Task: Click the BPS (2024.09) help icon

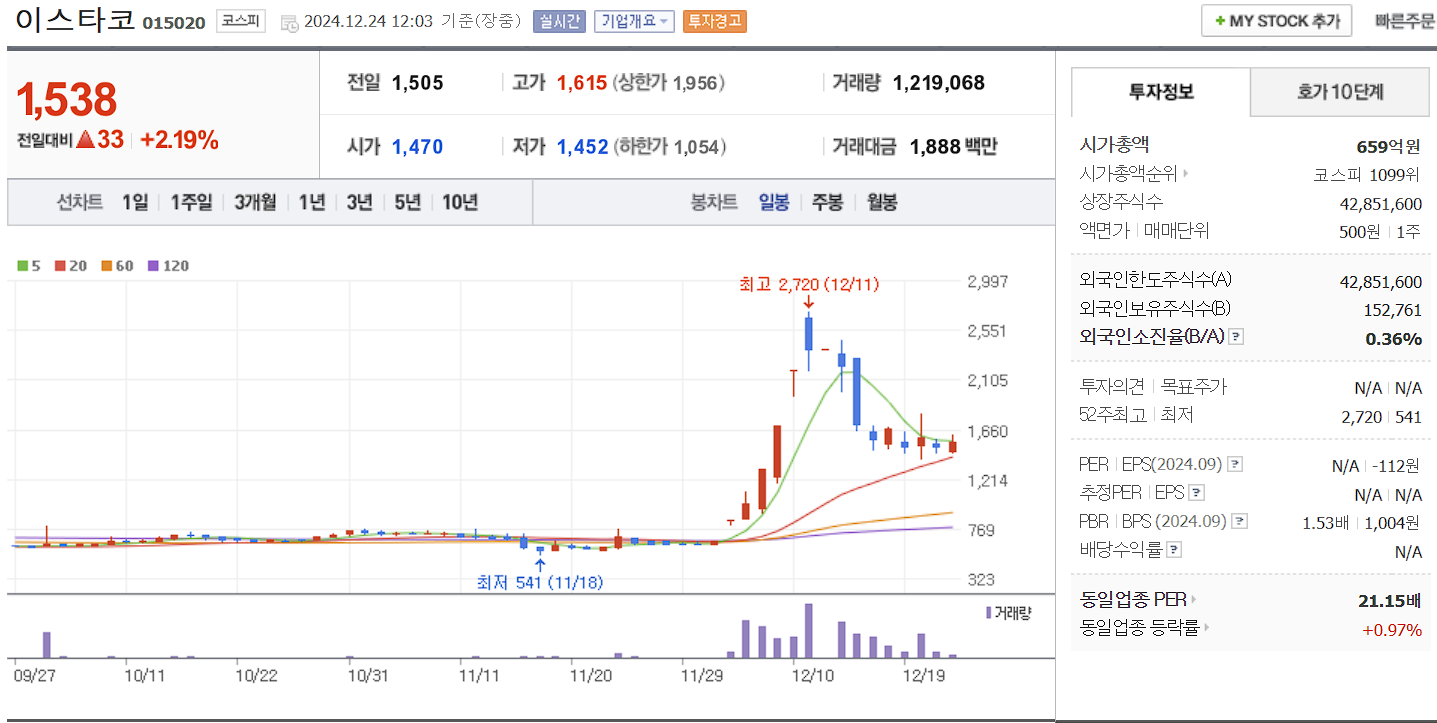Action: 1240,520
